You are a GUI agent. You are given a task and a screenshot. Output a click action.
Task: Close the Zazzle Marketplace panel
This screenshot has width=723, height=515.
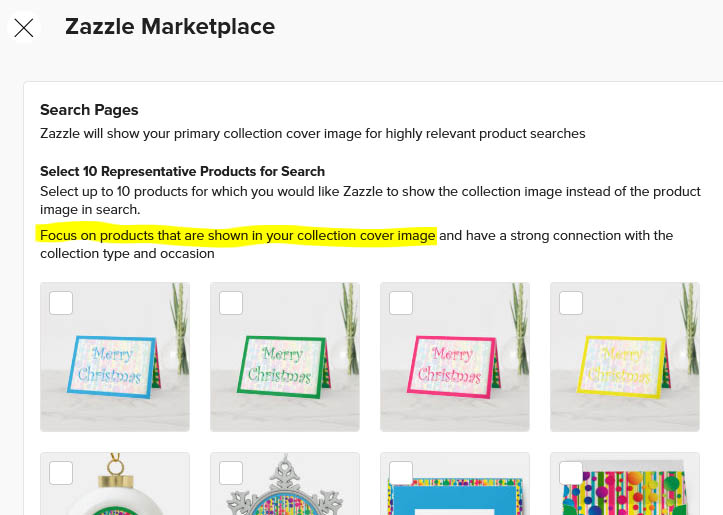(x=24, y=28)
